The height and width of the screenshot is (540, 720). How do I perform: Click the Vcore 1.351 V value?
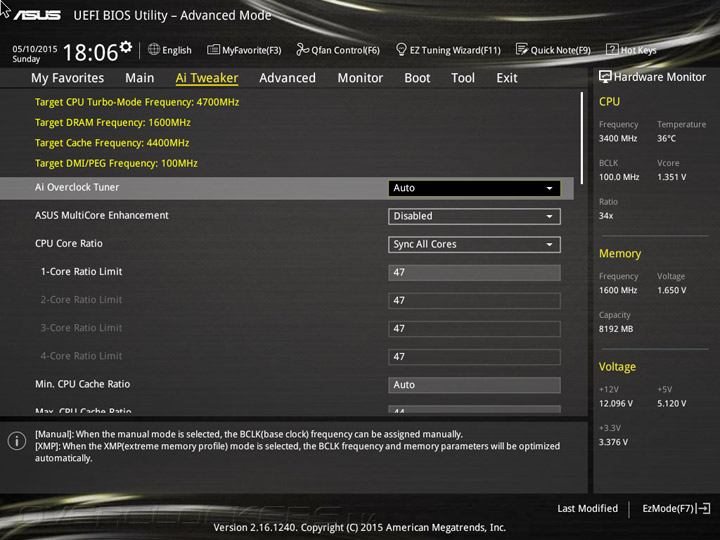(671, 177)
